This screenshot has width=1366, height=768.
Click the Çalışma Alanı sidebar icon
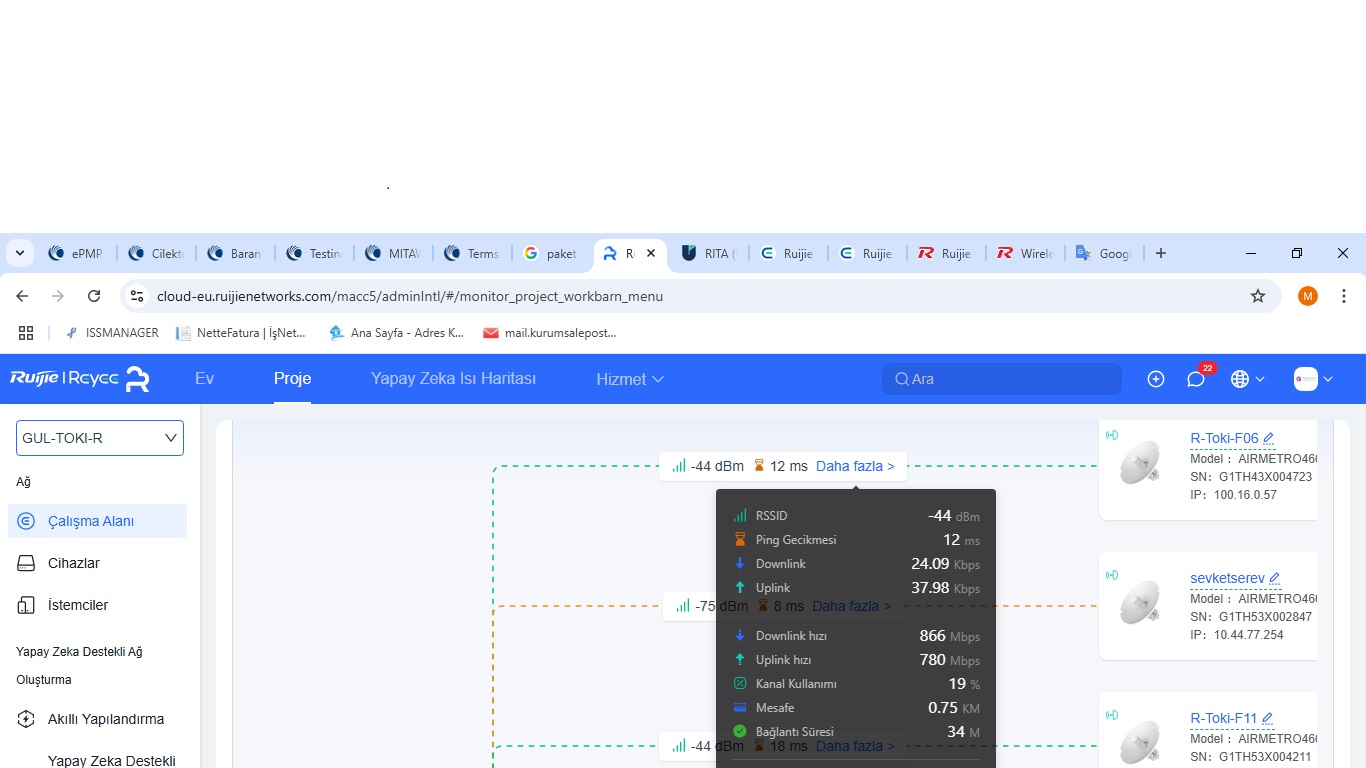pos(27,521)
